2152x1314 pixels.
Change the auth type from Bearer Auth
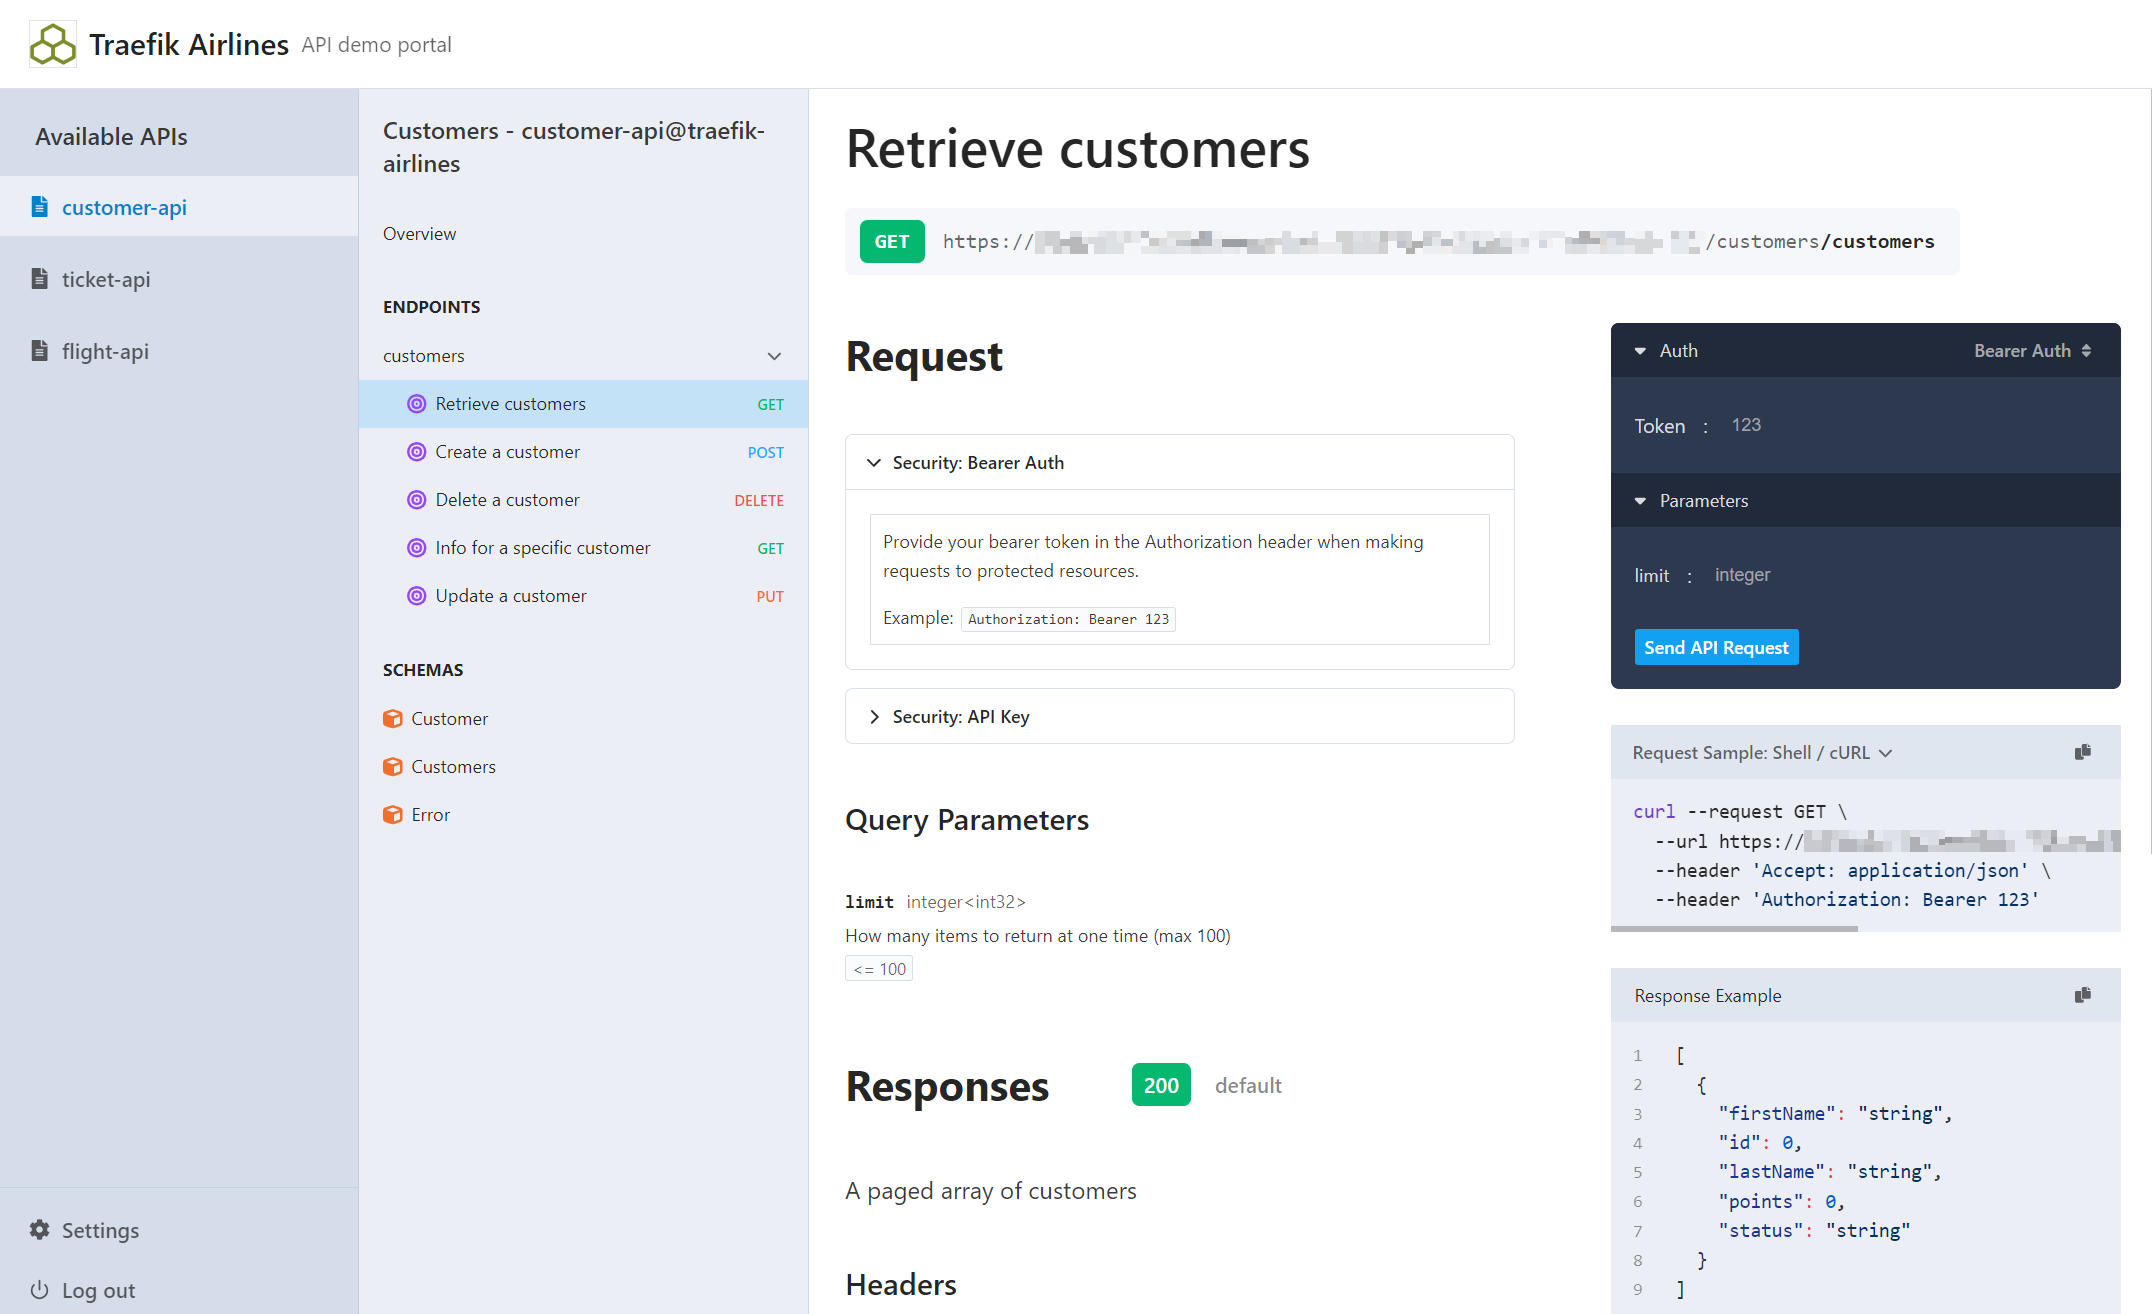click(x=2031, y=350)
